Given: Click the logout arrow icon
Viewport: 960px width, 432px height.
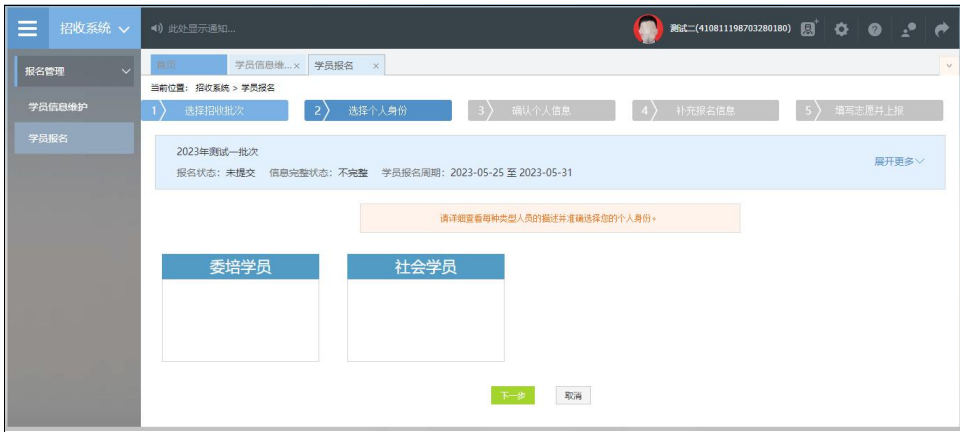Looking at the screenshot, I should 941,29.
